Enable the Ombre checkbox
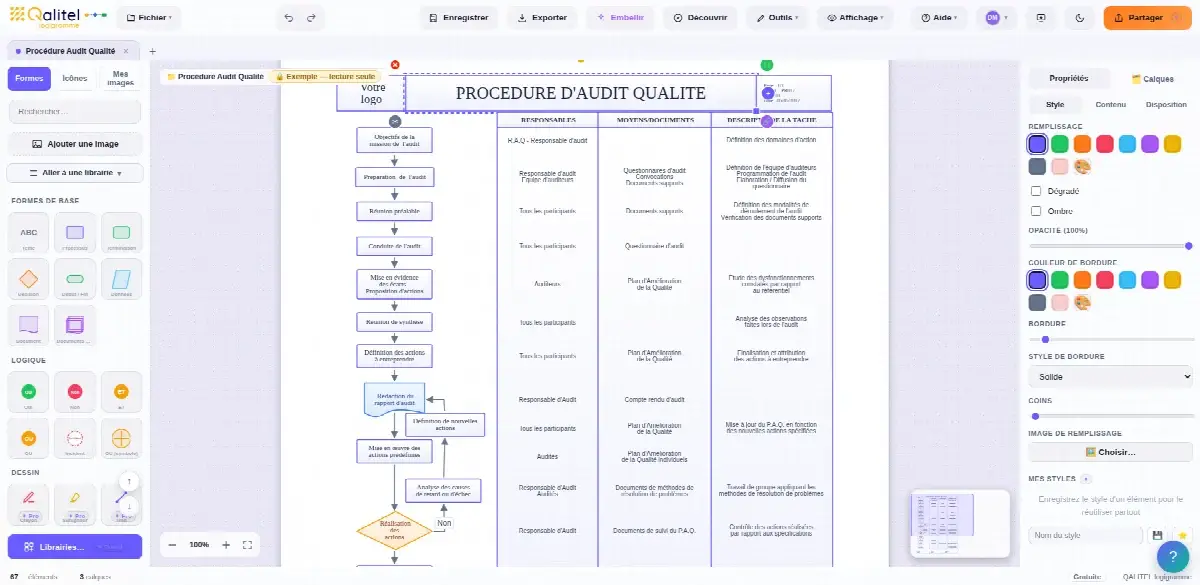Image resolution: width=1200 pixels, height=585 pixels. (1036, 211)
